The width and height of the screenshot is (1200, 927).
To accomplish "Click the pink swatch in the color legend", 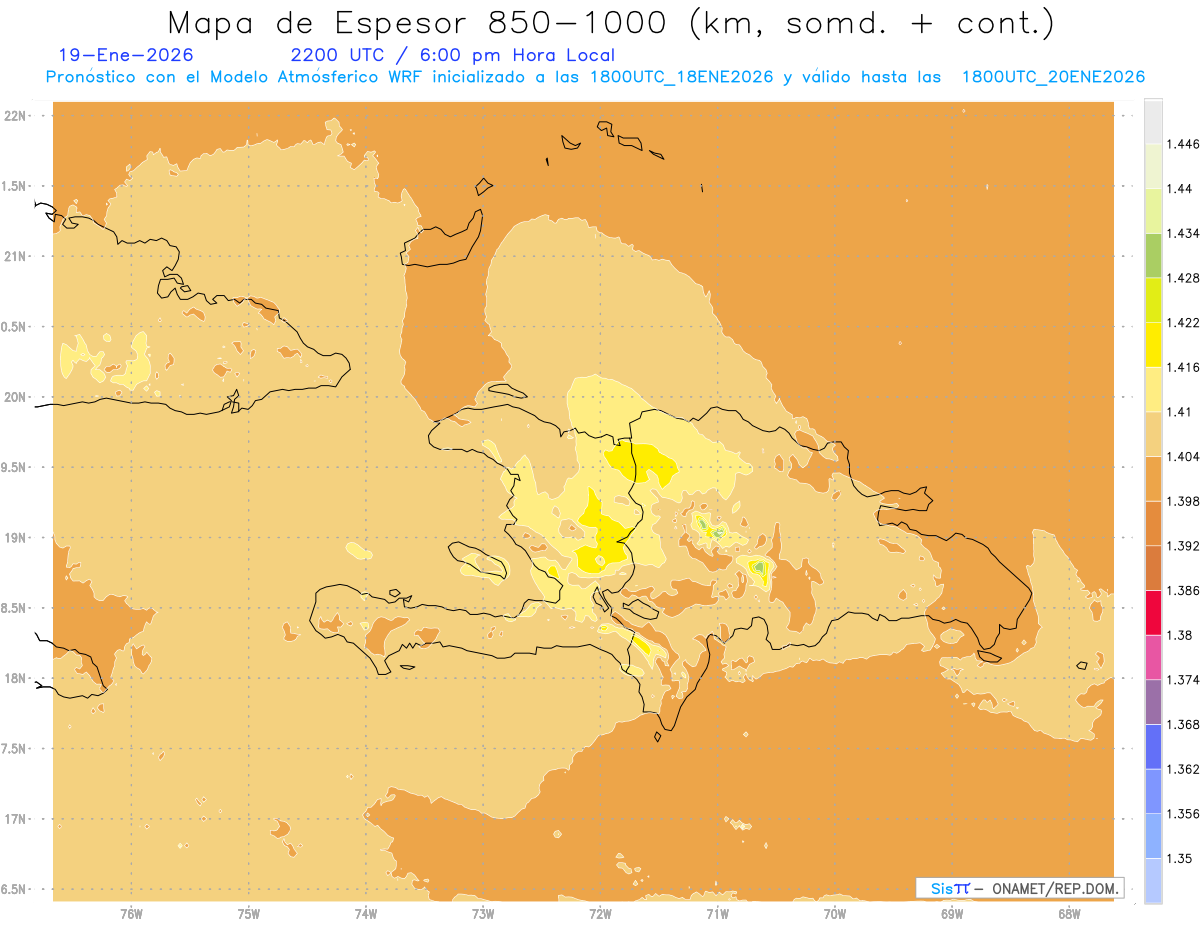I will (x=1153, y=657).
